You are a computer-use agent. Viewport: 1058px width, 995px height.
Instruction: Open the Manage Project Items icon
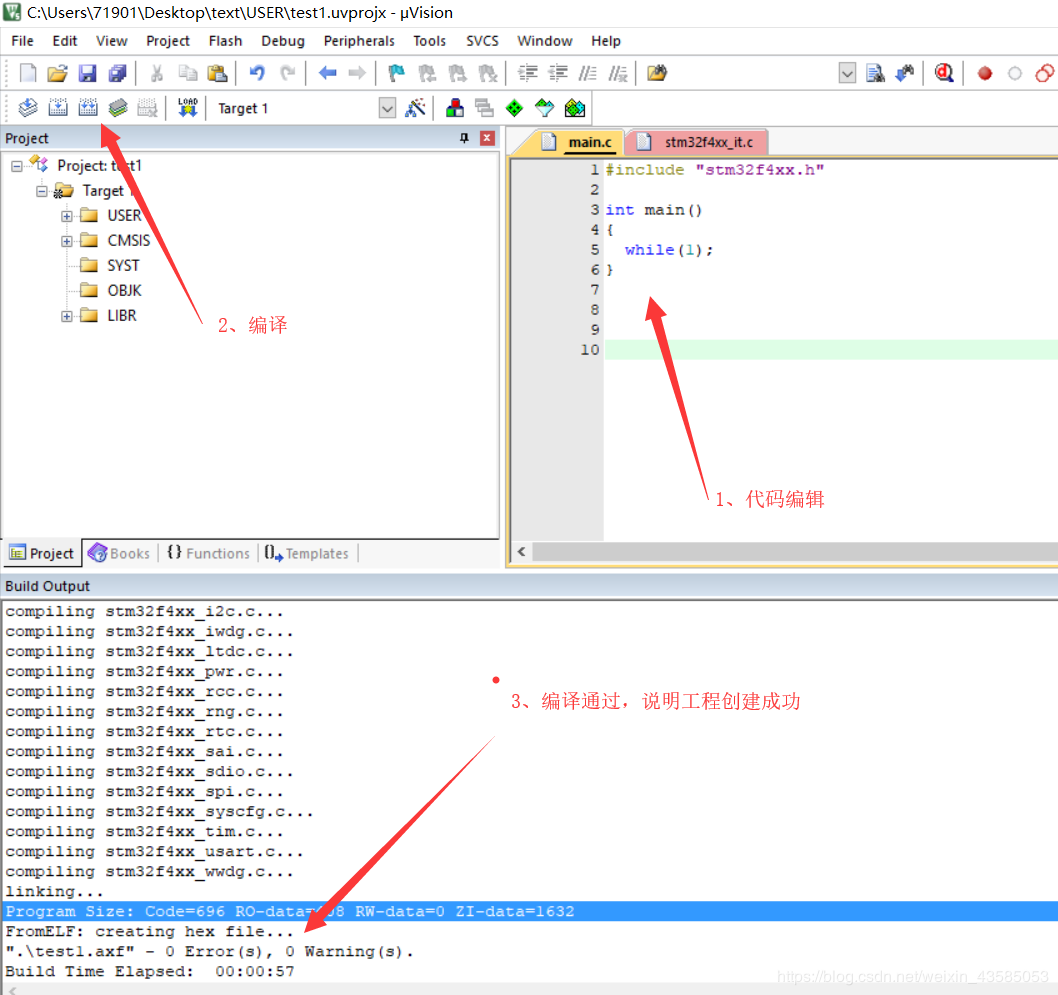(455, 108)
